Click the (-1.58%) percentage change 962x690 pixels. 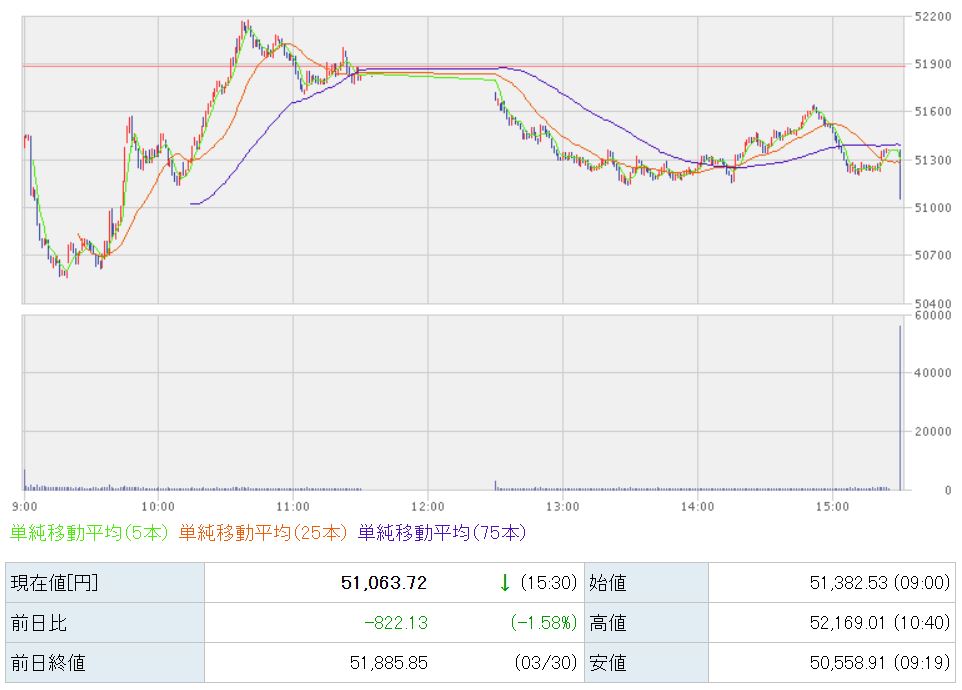(544, 623)
